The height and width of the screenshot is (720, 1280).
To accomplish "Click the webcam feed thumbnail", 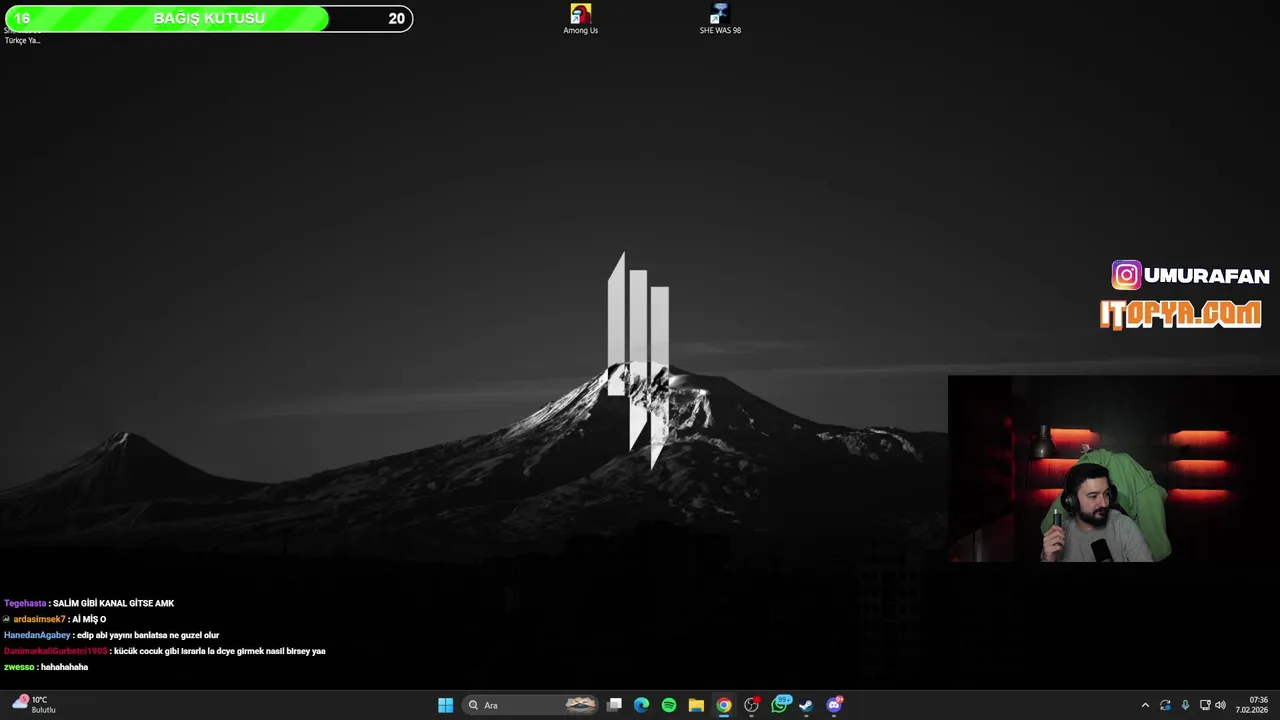I will point(1113,469).
